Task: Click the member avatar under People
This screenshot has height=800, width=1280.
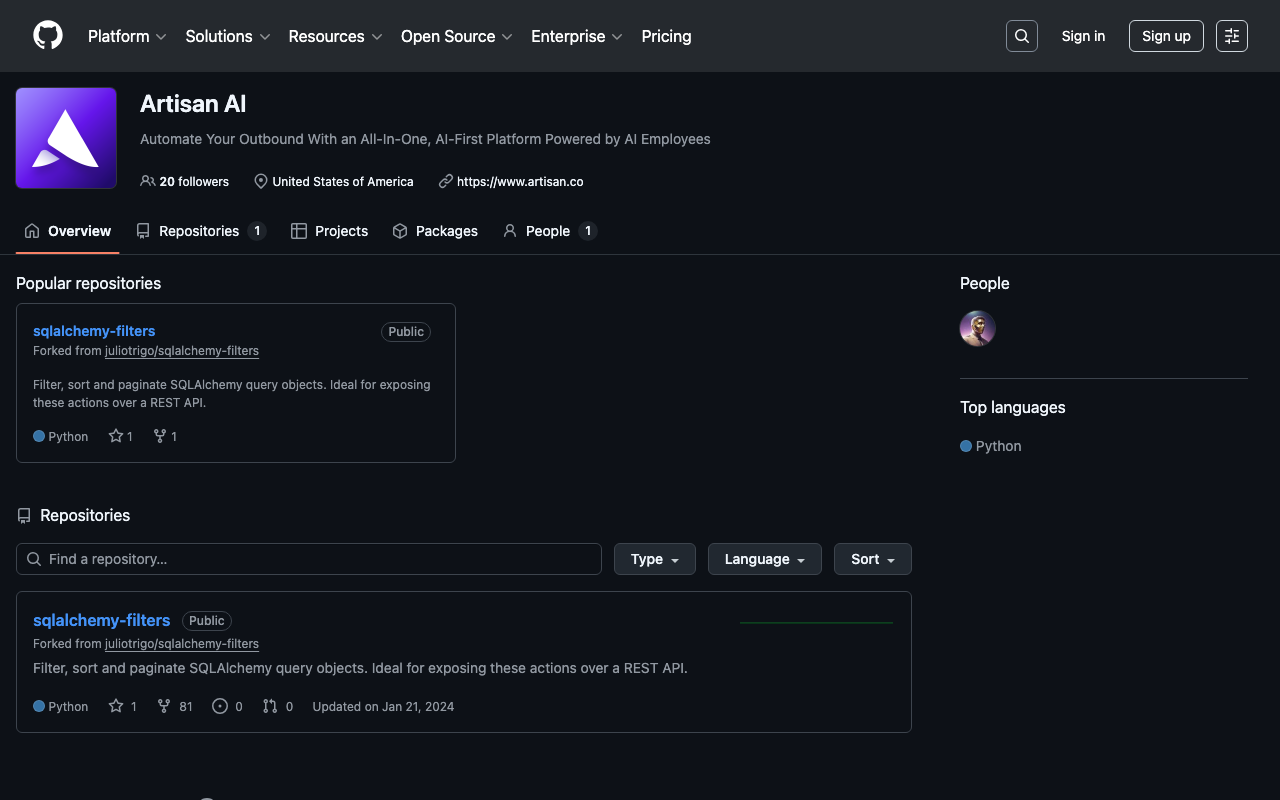Action: tap(977, 328)
